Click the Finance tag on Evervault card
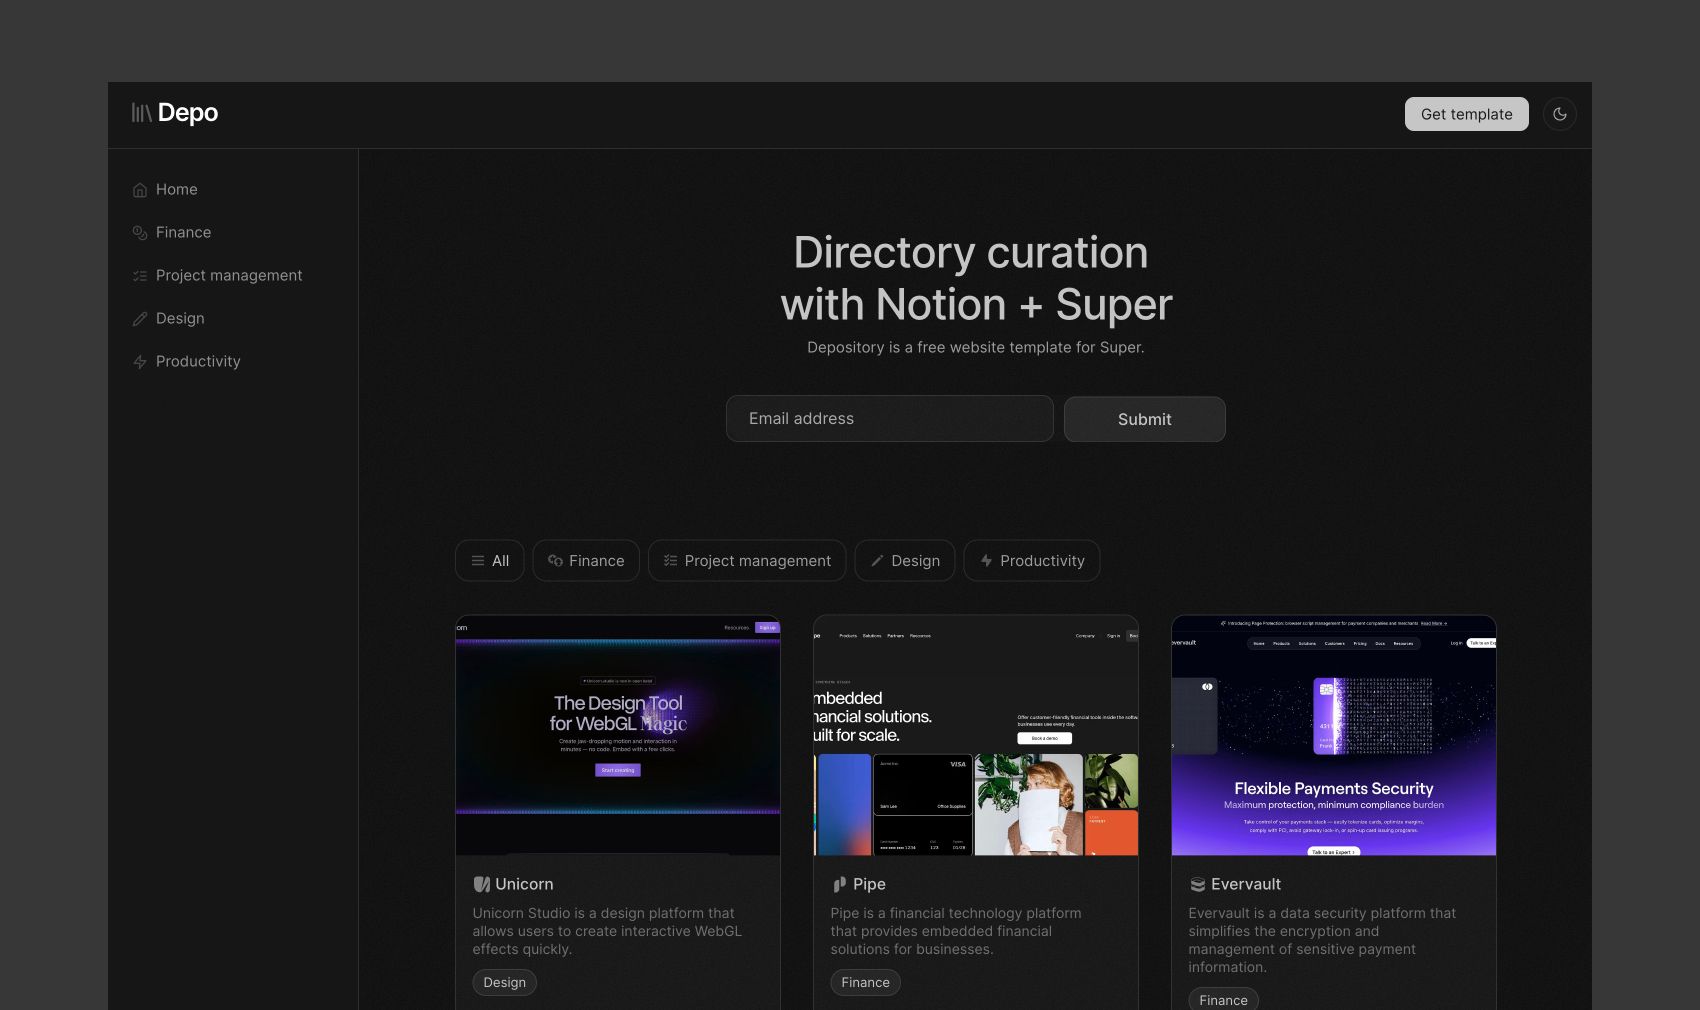The image size is (1700, 1010). tap(1224, 1000)
